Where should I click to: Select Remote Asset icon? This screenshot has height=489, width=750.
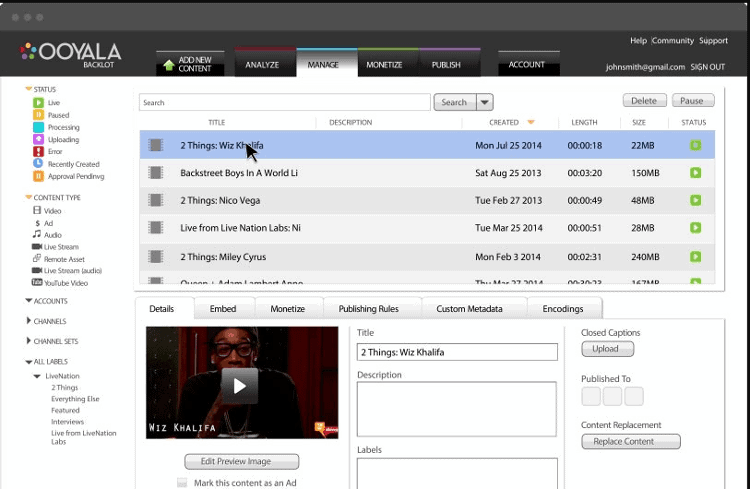37,258
